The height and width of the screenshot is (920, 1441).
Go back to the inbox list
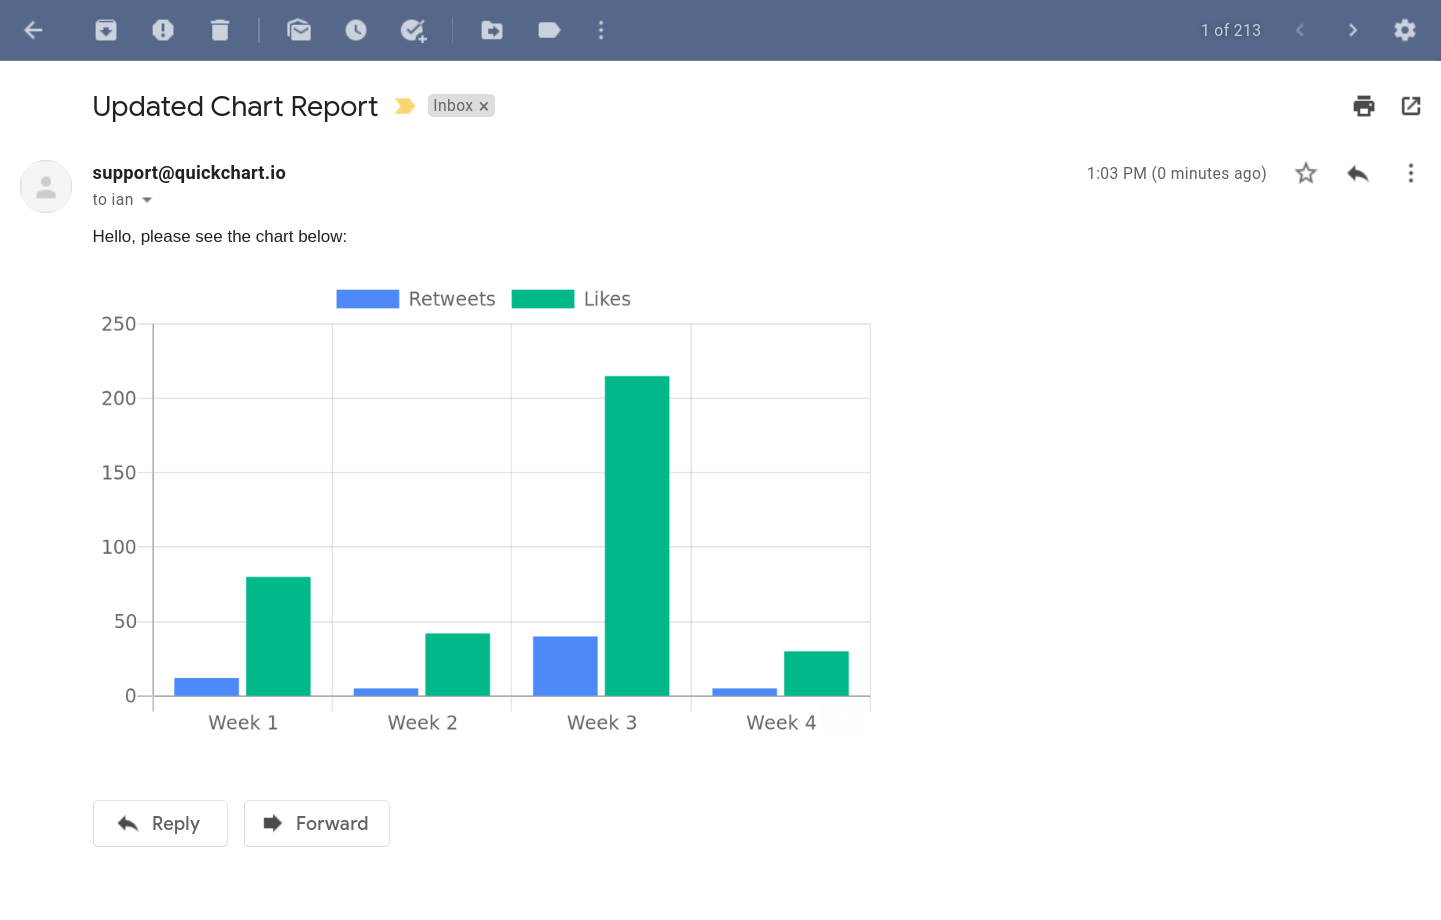33,30
